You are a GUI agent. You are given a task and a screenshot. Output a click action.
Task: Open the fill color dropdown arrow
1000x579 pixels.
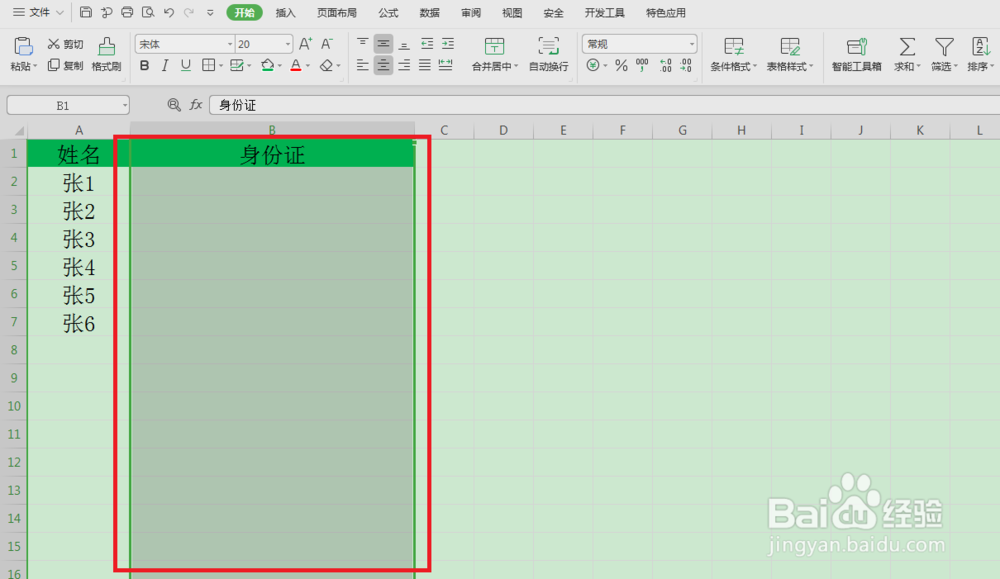point(278,65)
